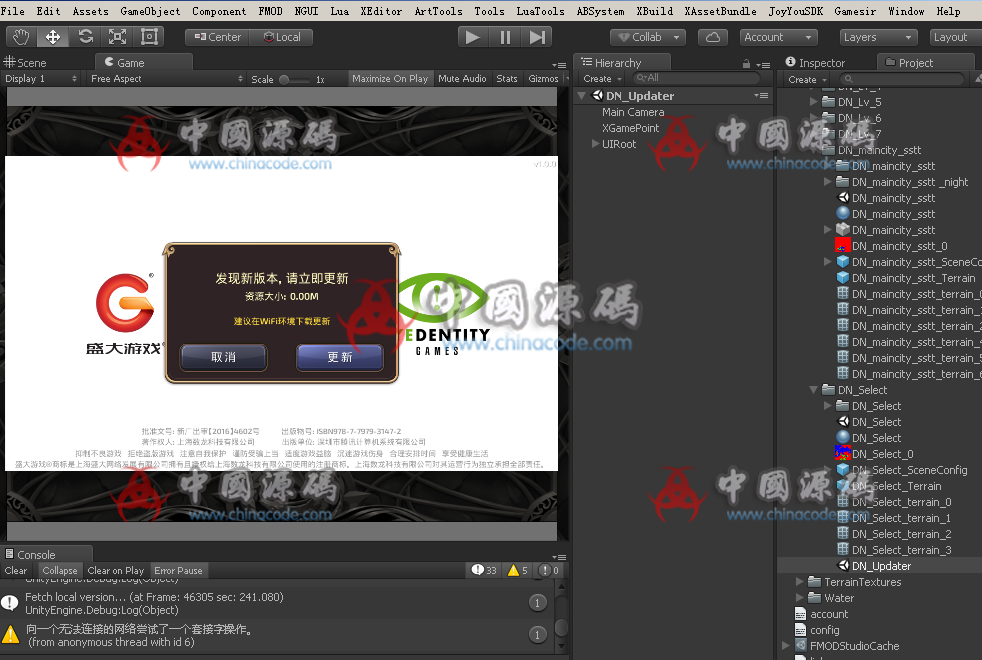Toggle Maximize On Play
The height and width of the screenshot is (660, 982).
(390, 79)
